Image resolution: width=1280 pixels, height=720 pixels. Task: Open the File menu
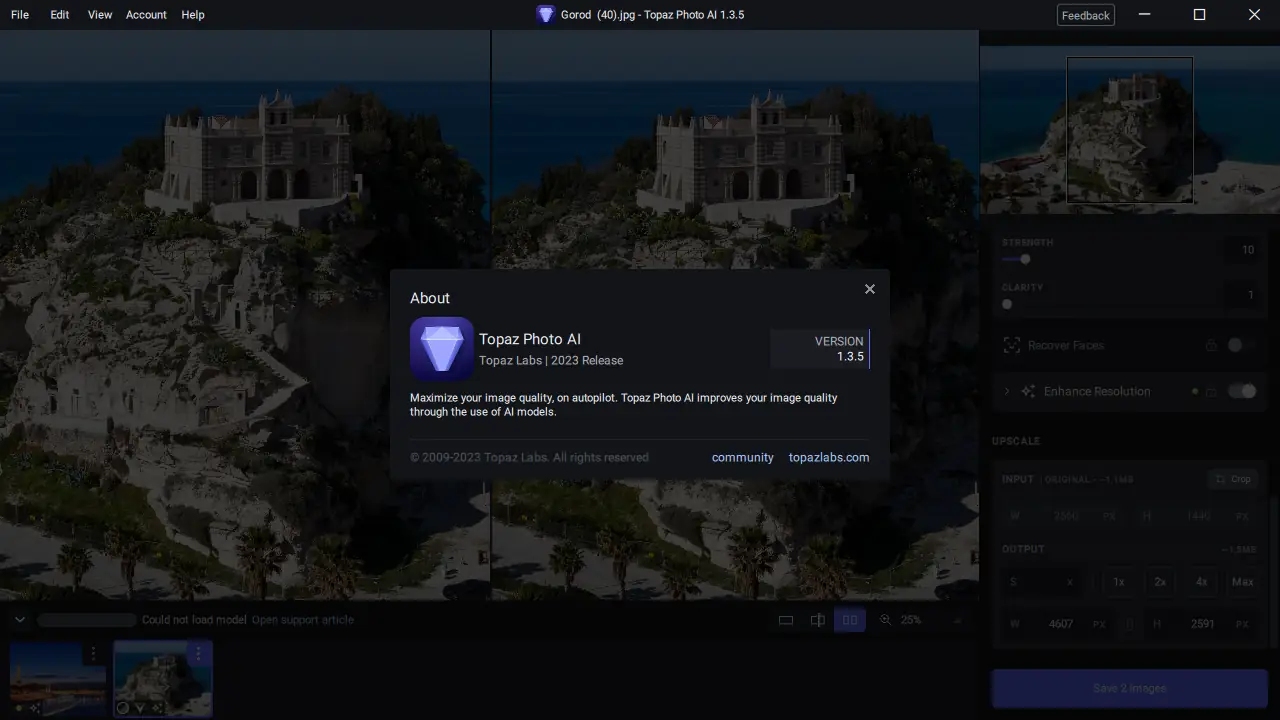click(x=20, y=15)
